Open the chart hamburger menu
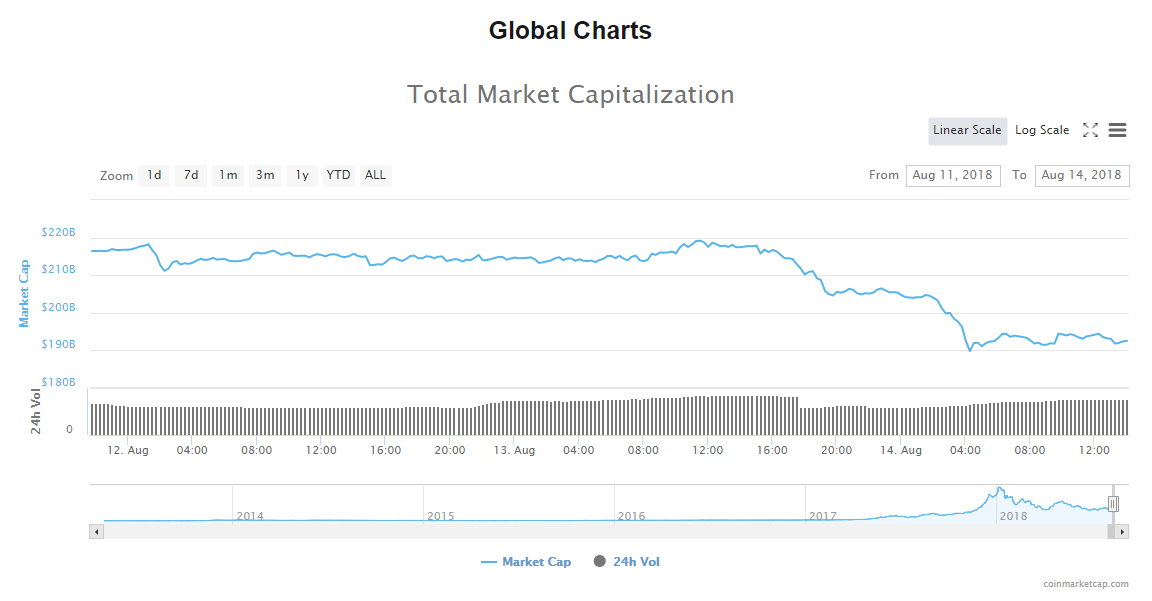Viewport: 1152px width, 601px height. pyautogui.click(x=1118, y=130)
